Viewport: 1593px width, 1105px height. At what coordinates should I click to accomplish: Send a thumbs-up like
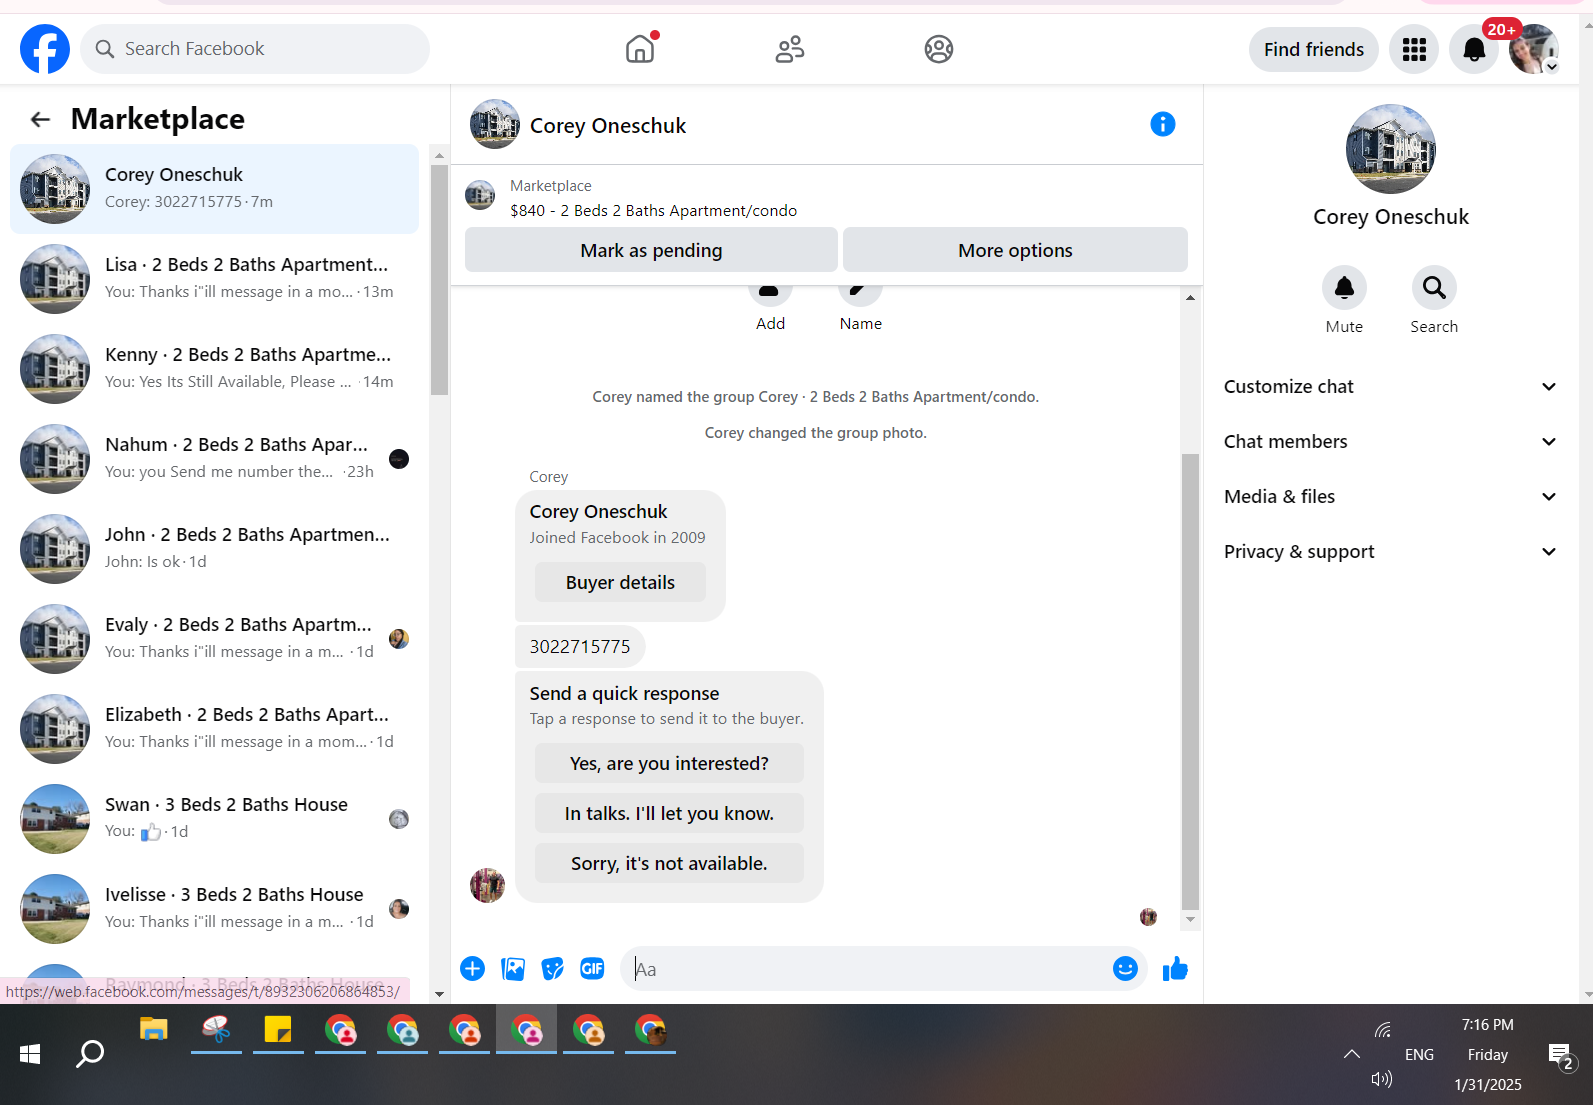(1175, 968)
